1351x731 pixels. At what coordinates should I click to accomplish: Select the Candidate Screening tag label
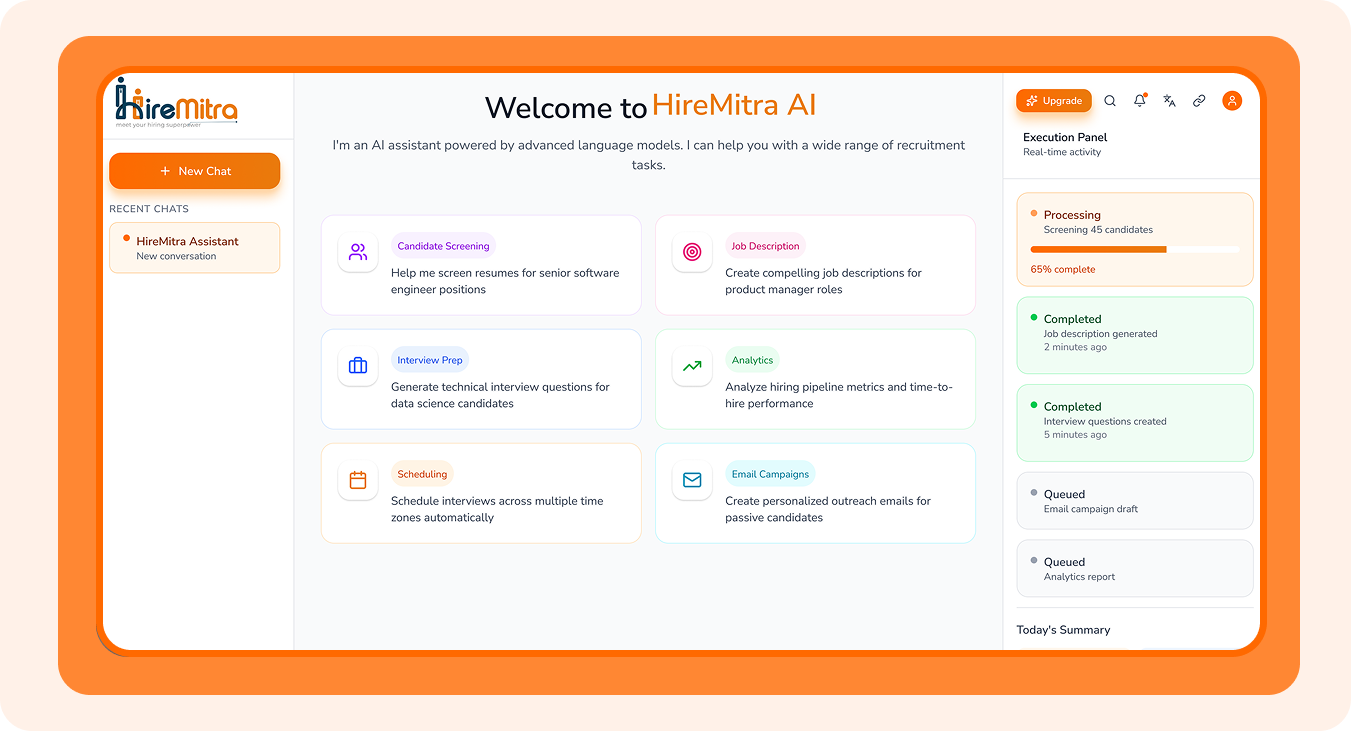443,246
